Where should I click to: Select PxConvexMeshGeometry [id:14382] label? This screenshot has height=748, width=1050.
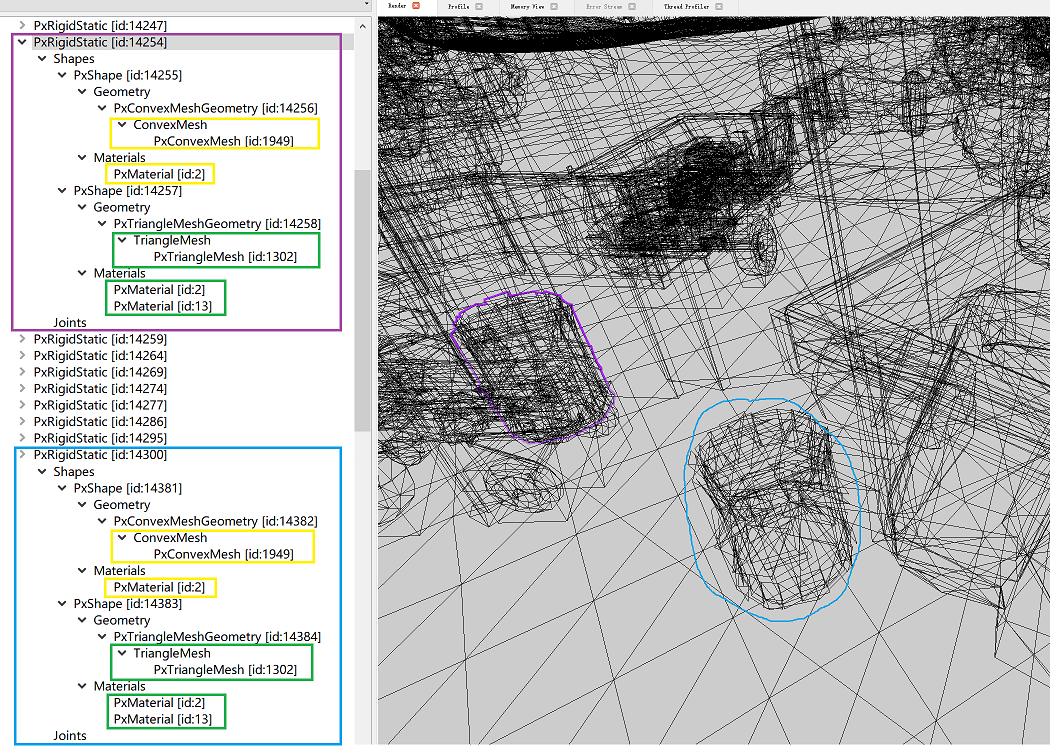click(216, 521)
